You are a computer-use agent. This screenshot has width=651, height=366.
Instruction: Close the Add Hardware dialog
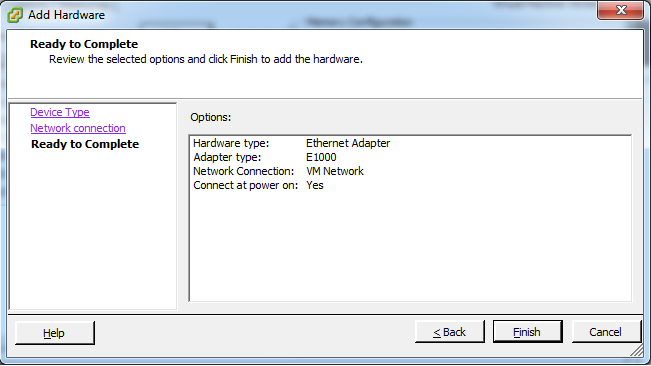pyautogui.click(x=620, y=10)
